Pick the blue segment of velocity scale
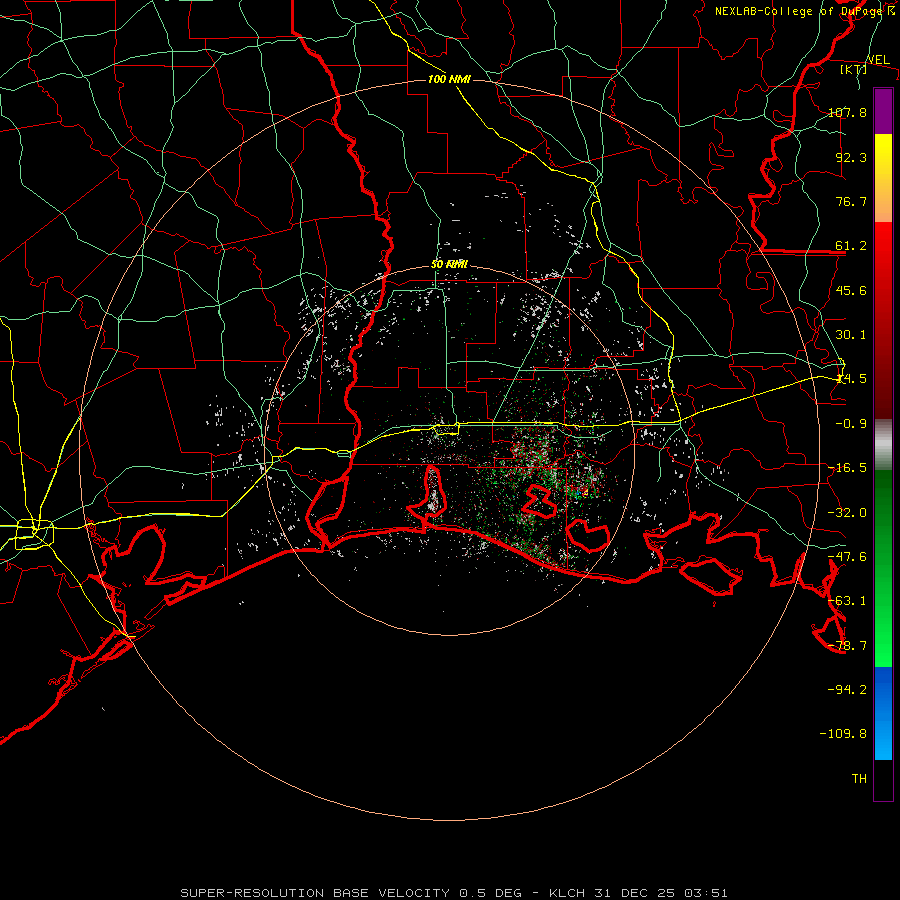 tap(883, 713)
